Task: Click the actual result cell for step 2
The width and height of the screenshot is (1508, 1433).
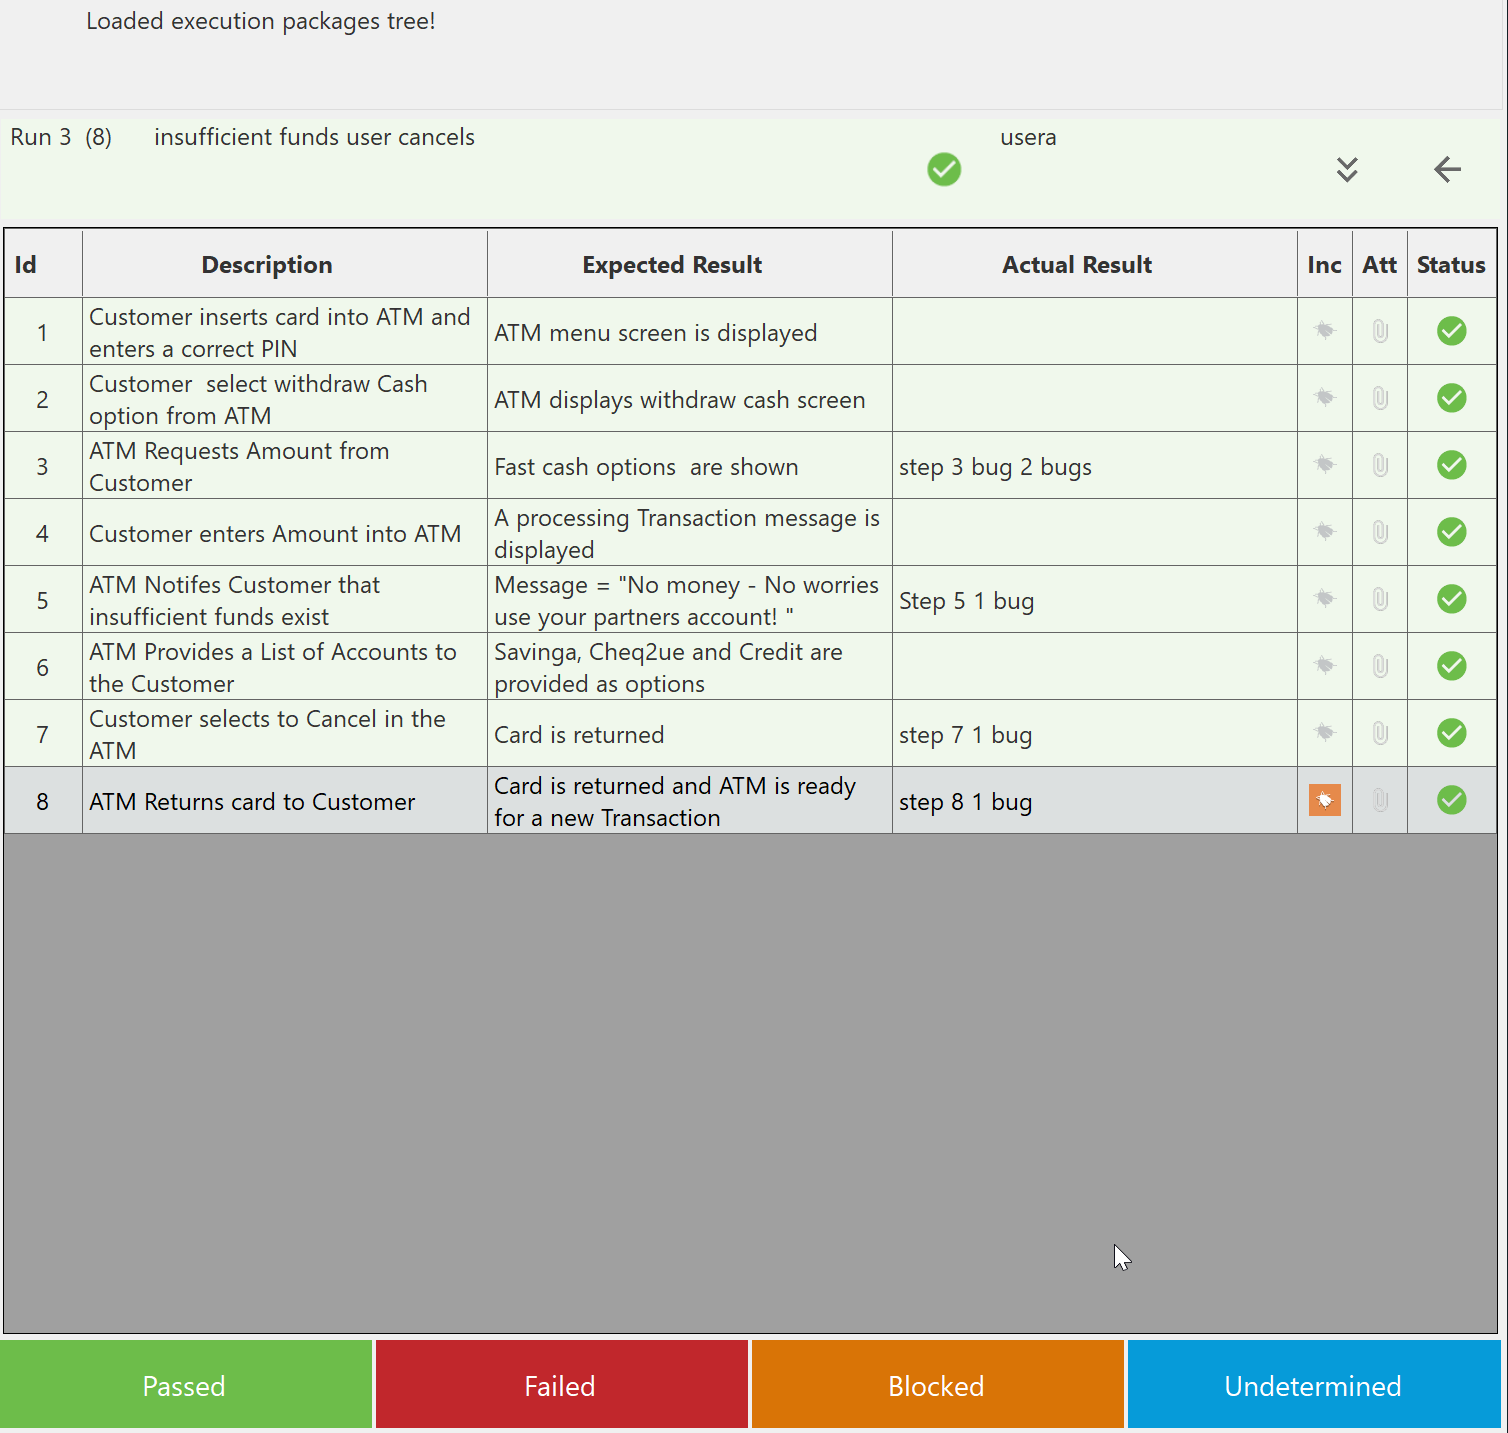Action: 1094,399
